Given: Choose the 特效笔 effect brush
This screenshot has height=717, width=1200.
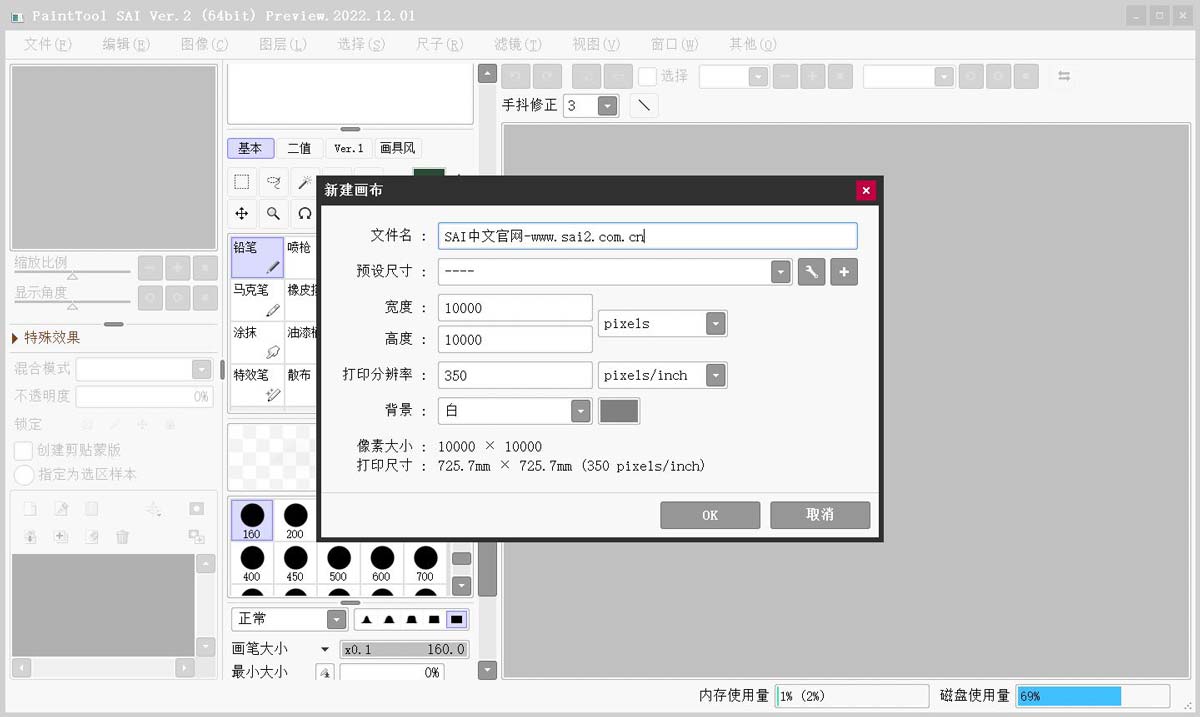Looking at the screenshot, I should pos(257,386).
